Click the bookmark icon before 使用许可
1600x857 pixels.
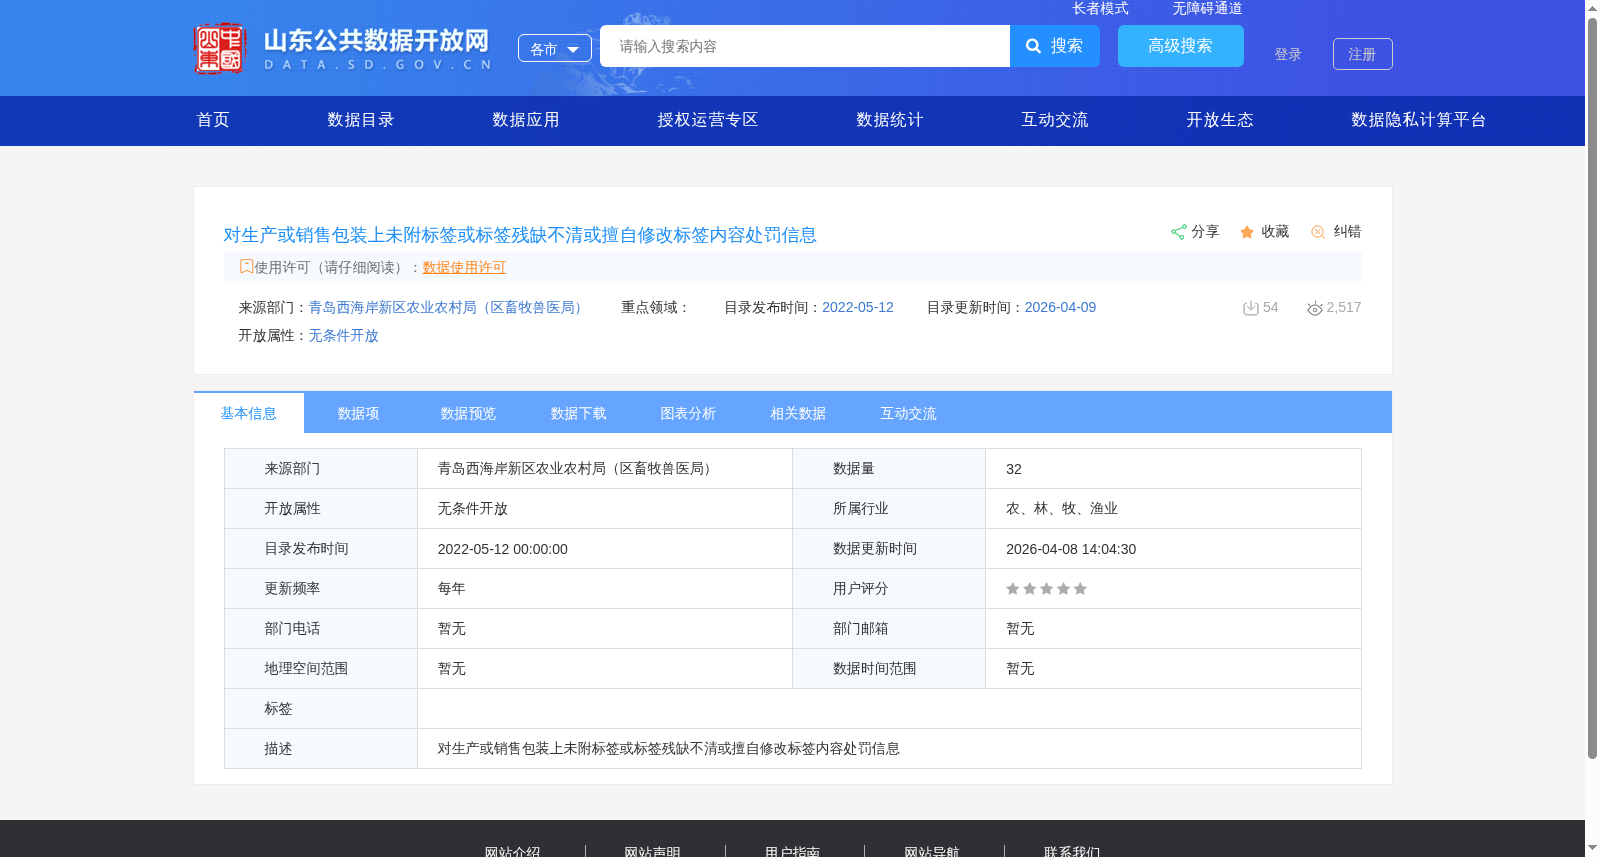pos(246,266)
